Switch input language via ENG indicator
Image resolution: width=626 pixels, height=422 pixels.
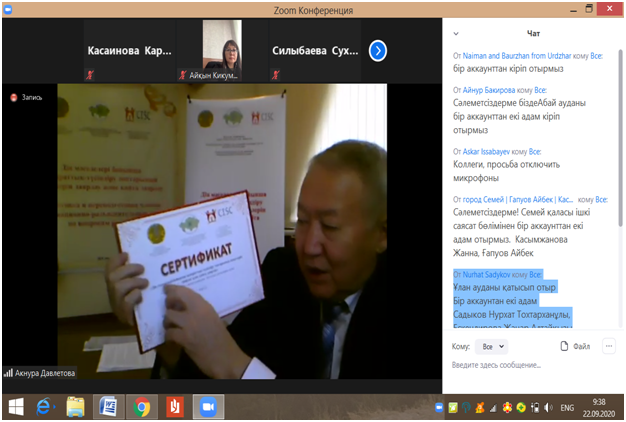click(567, 408)
